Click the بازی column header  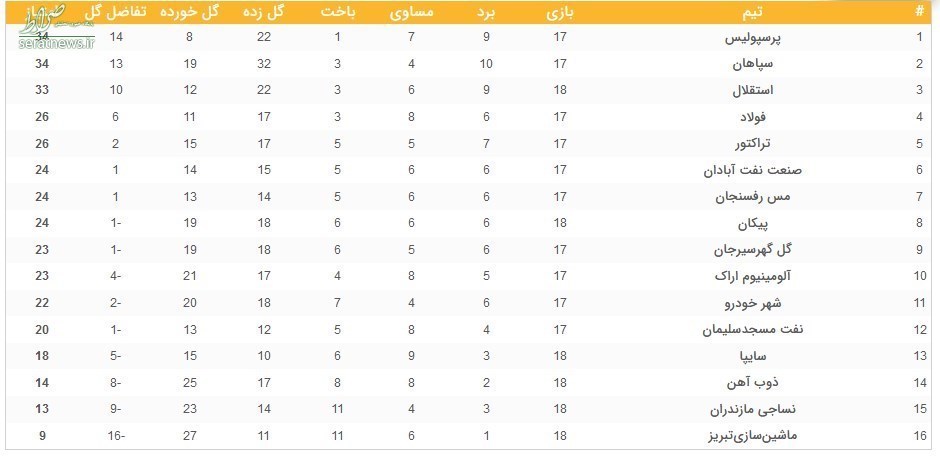point(560,12)
